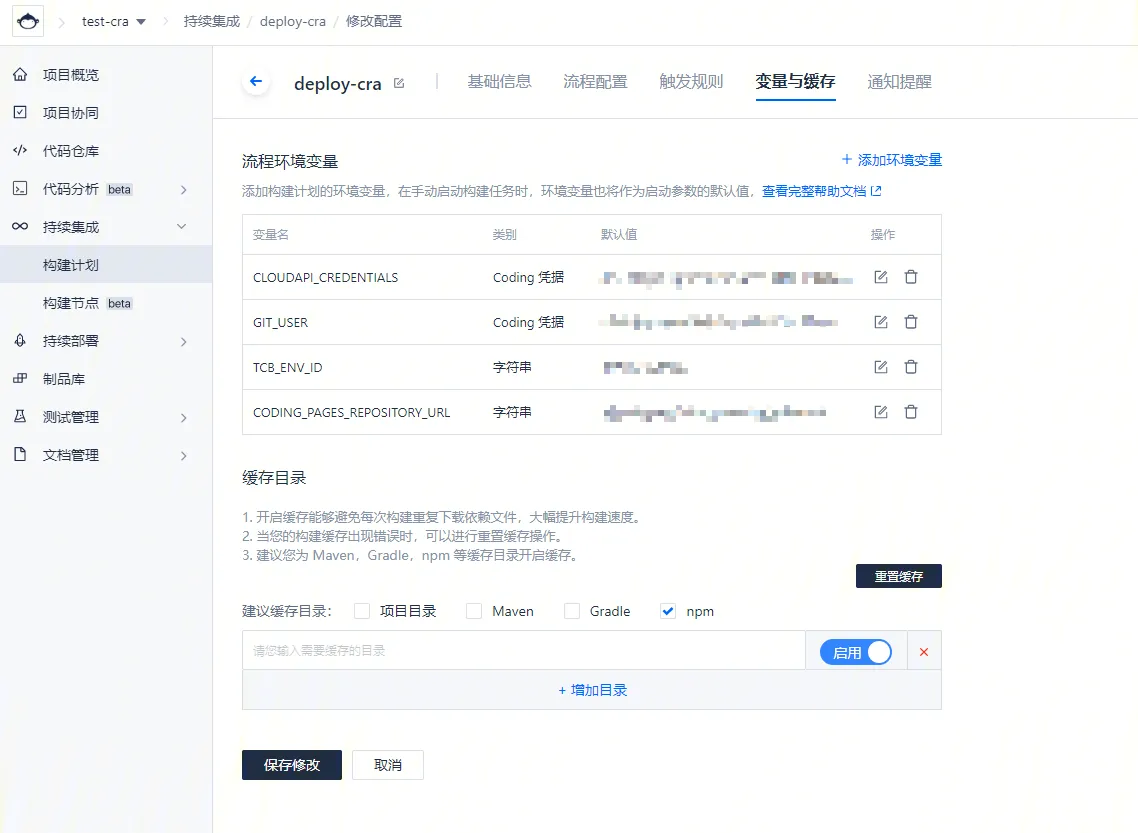Remove the cache directory row with red X
Image resolution: width=1138 pixels, height=833 pixels.
[x=923, y=652]
